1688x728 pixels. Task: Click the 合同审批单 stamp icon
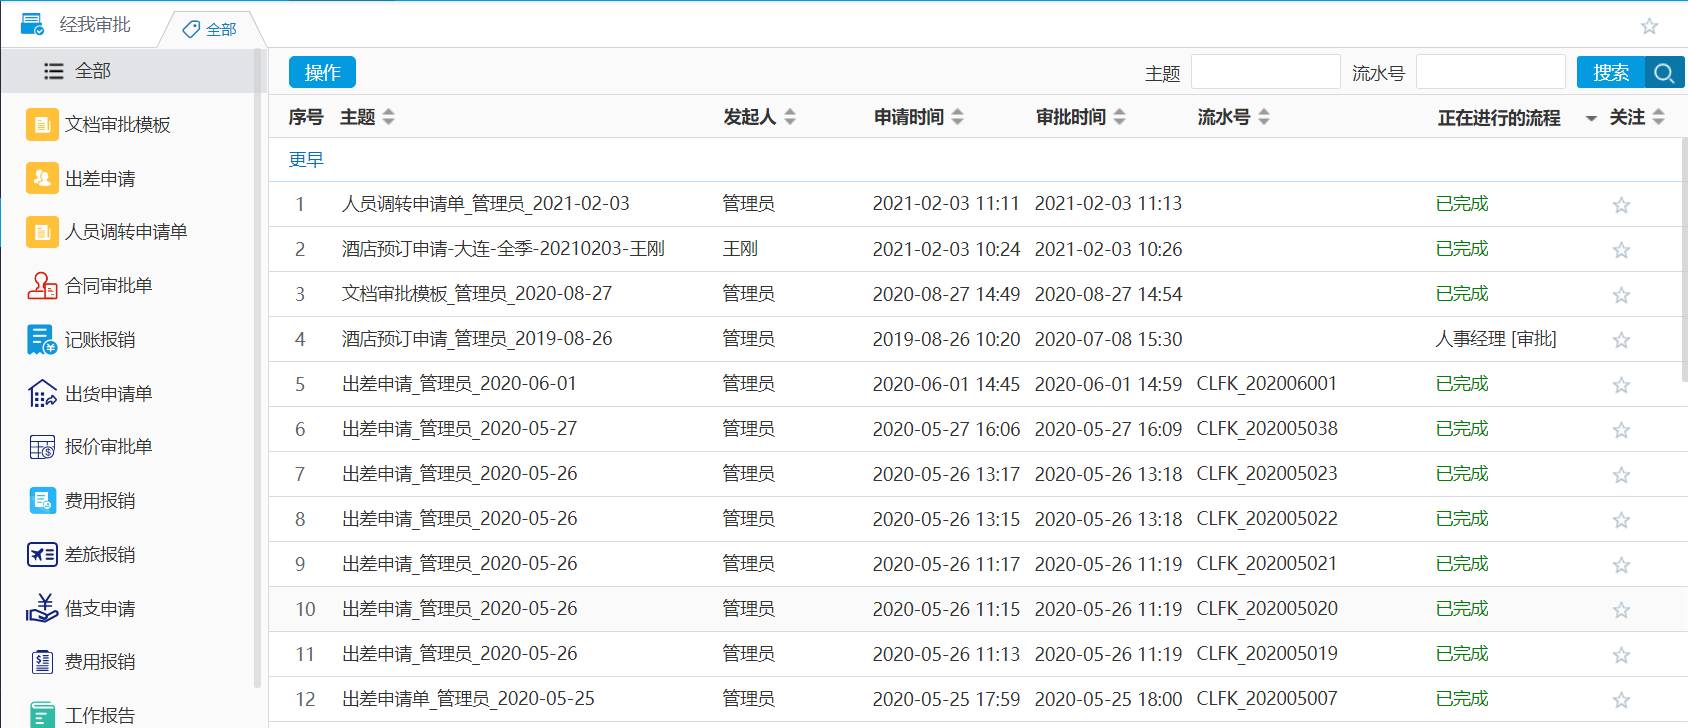coord(42,286)
